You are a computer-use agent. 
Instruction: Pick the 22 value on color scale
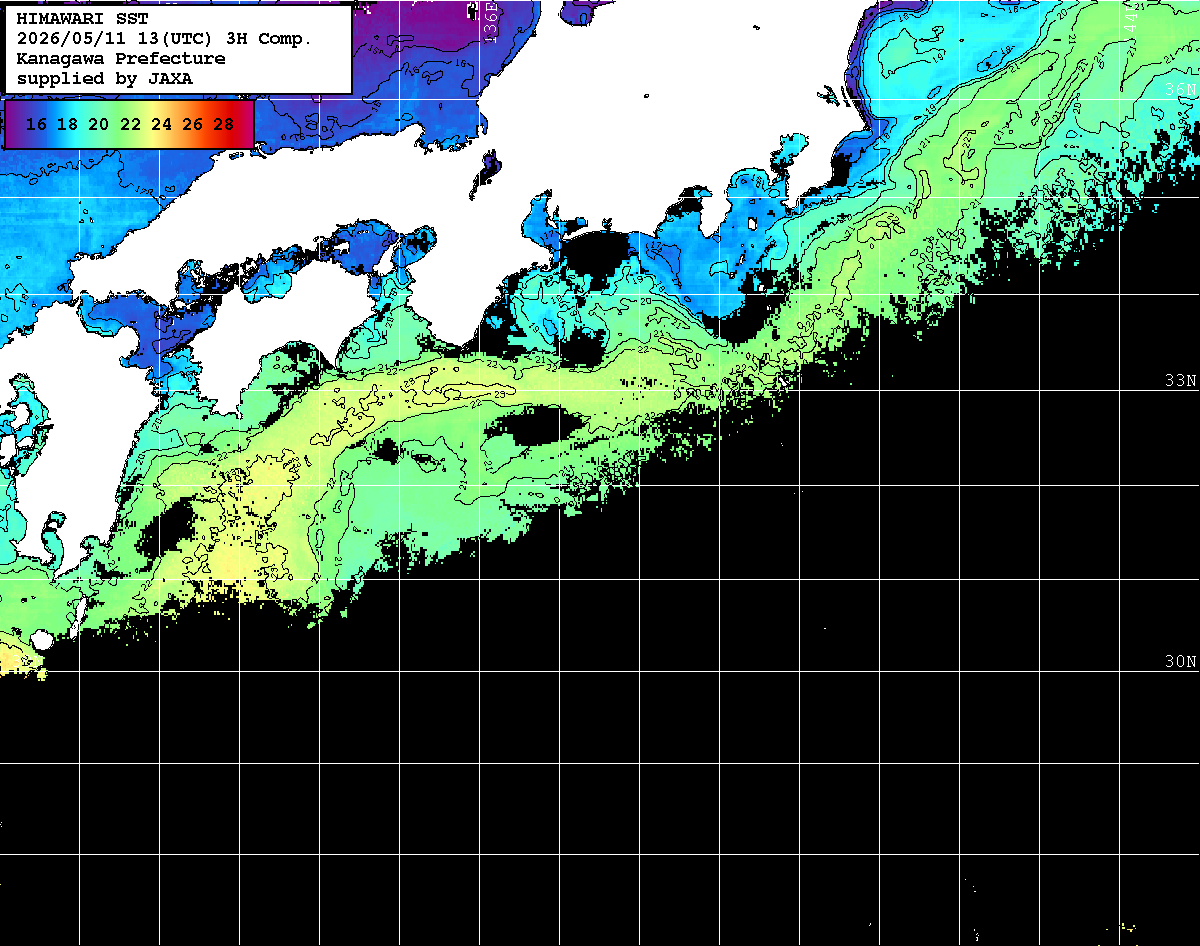pos(130,124)
